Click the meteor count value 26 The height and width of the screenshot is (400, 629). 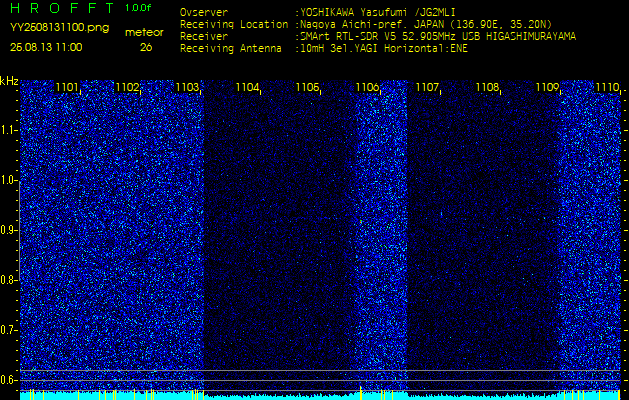[146, 47]
